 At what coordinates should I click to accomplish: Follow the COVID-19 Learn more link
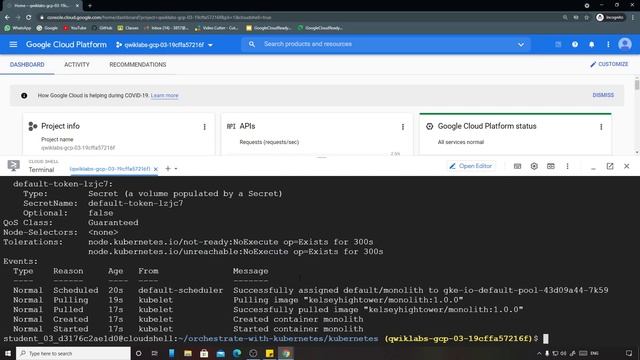pos(164,96)
